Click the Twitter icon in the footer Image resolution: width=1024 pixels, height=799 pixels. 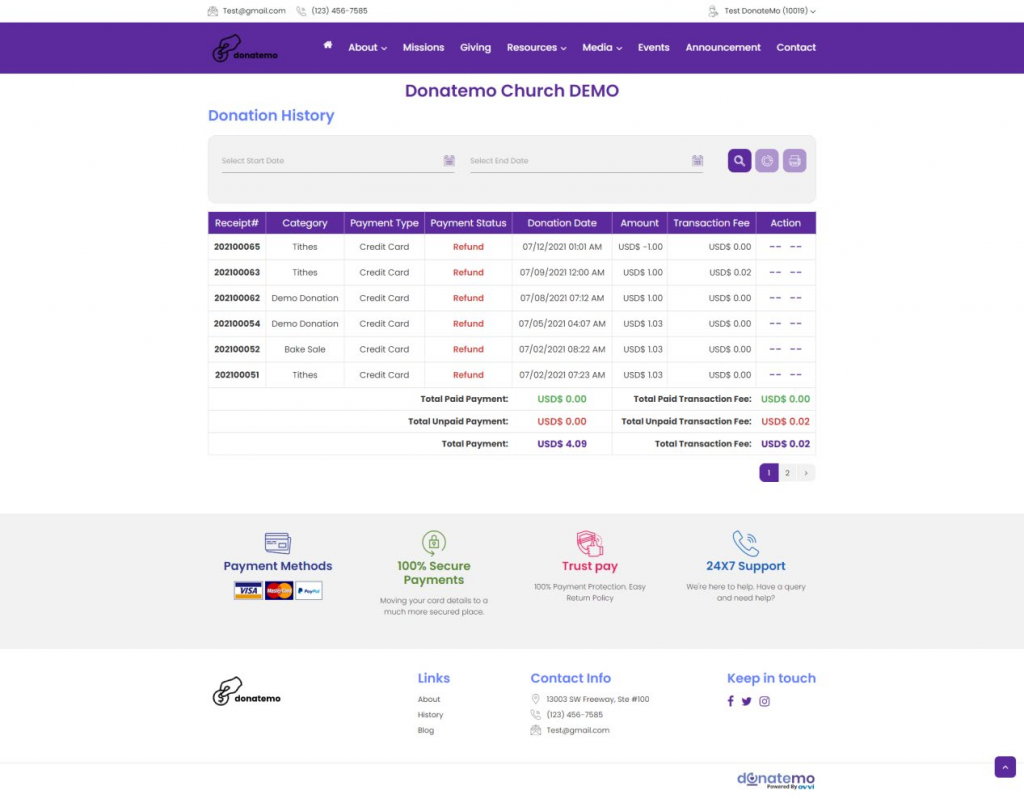point(747,701)
